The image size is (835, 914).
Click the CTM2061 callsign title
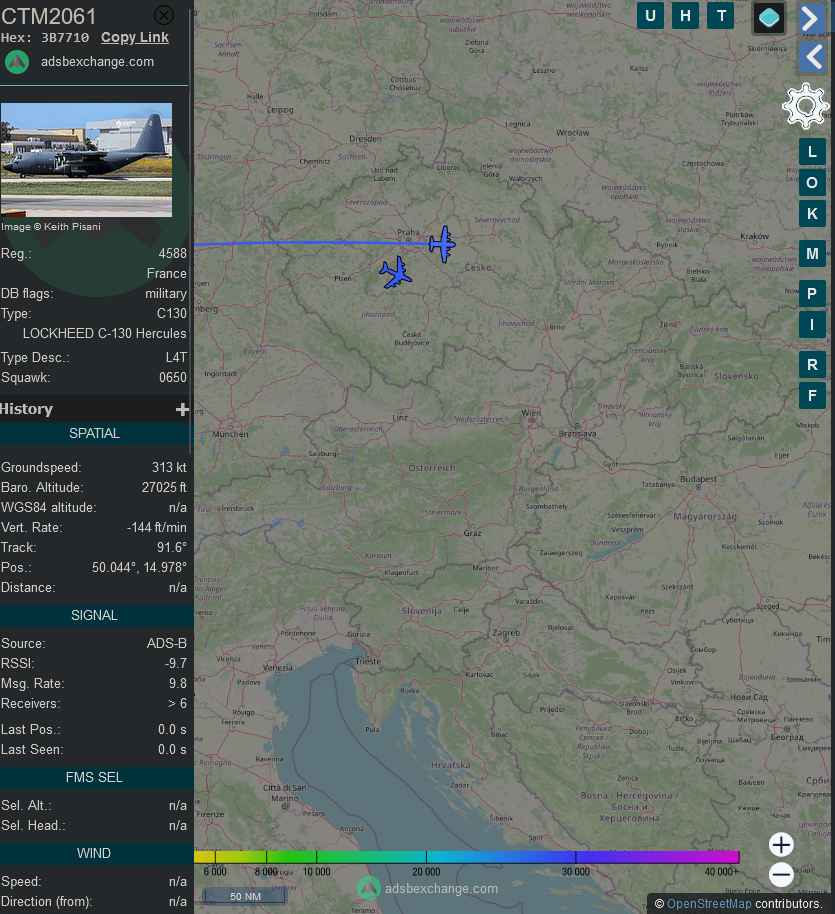(x=48, y=16)
